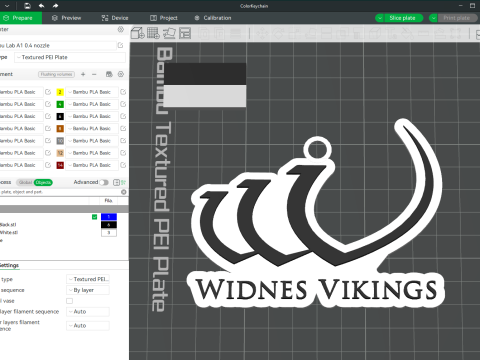Screen dimensions: 480x360
Task: Edit preset of filament 8
Action: 123,128
